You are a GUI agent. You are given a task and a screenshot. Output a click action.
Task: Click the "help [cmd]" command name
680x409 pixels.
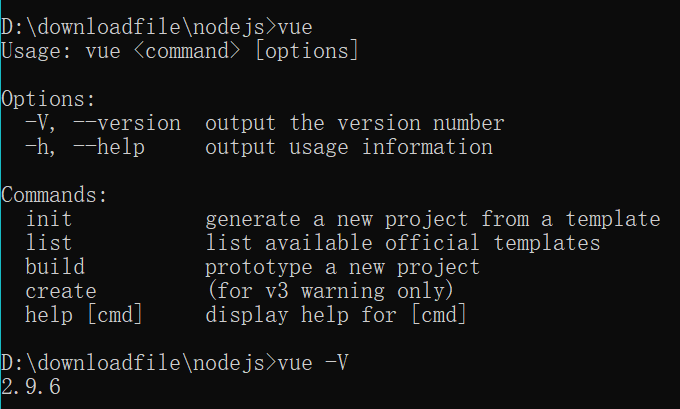pos(85,315)
